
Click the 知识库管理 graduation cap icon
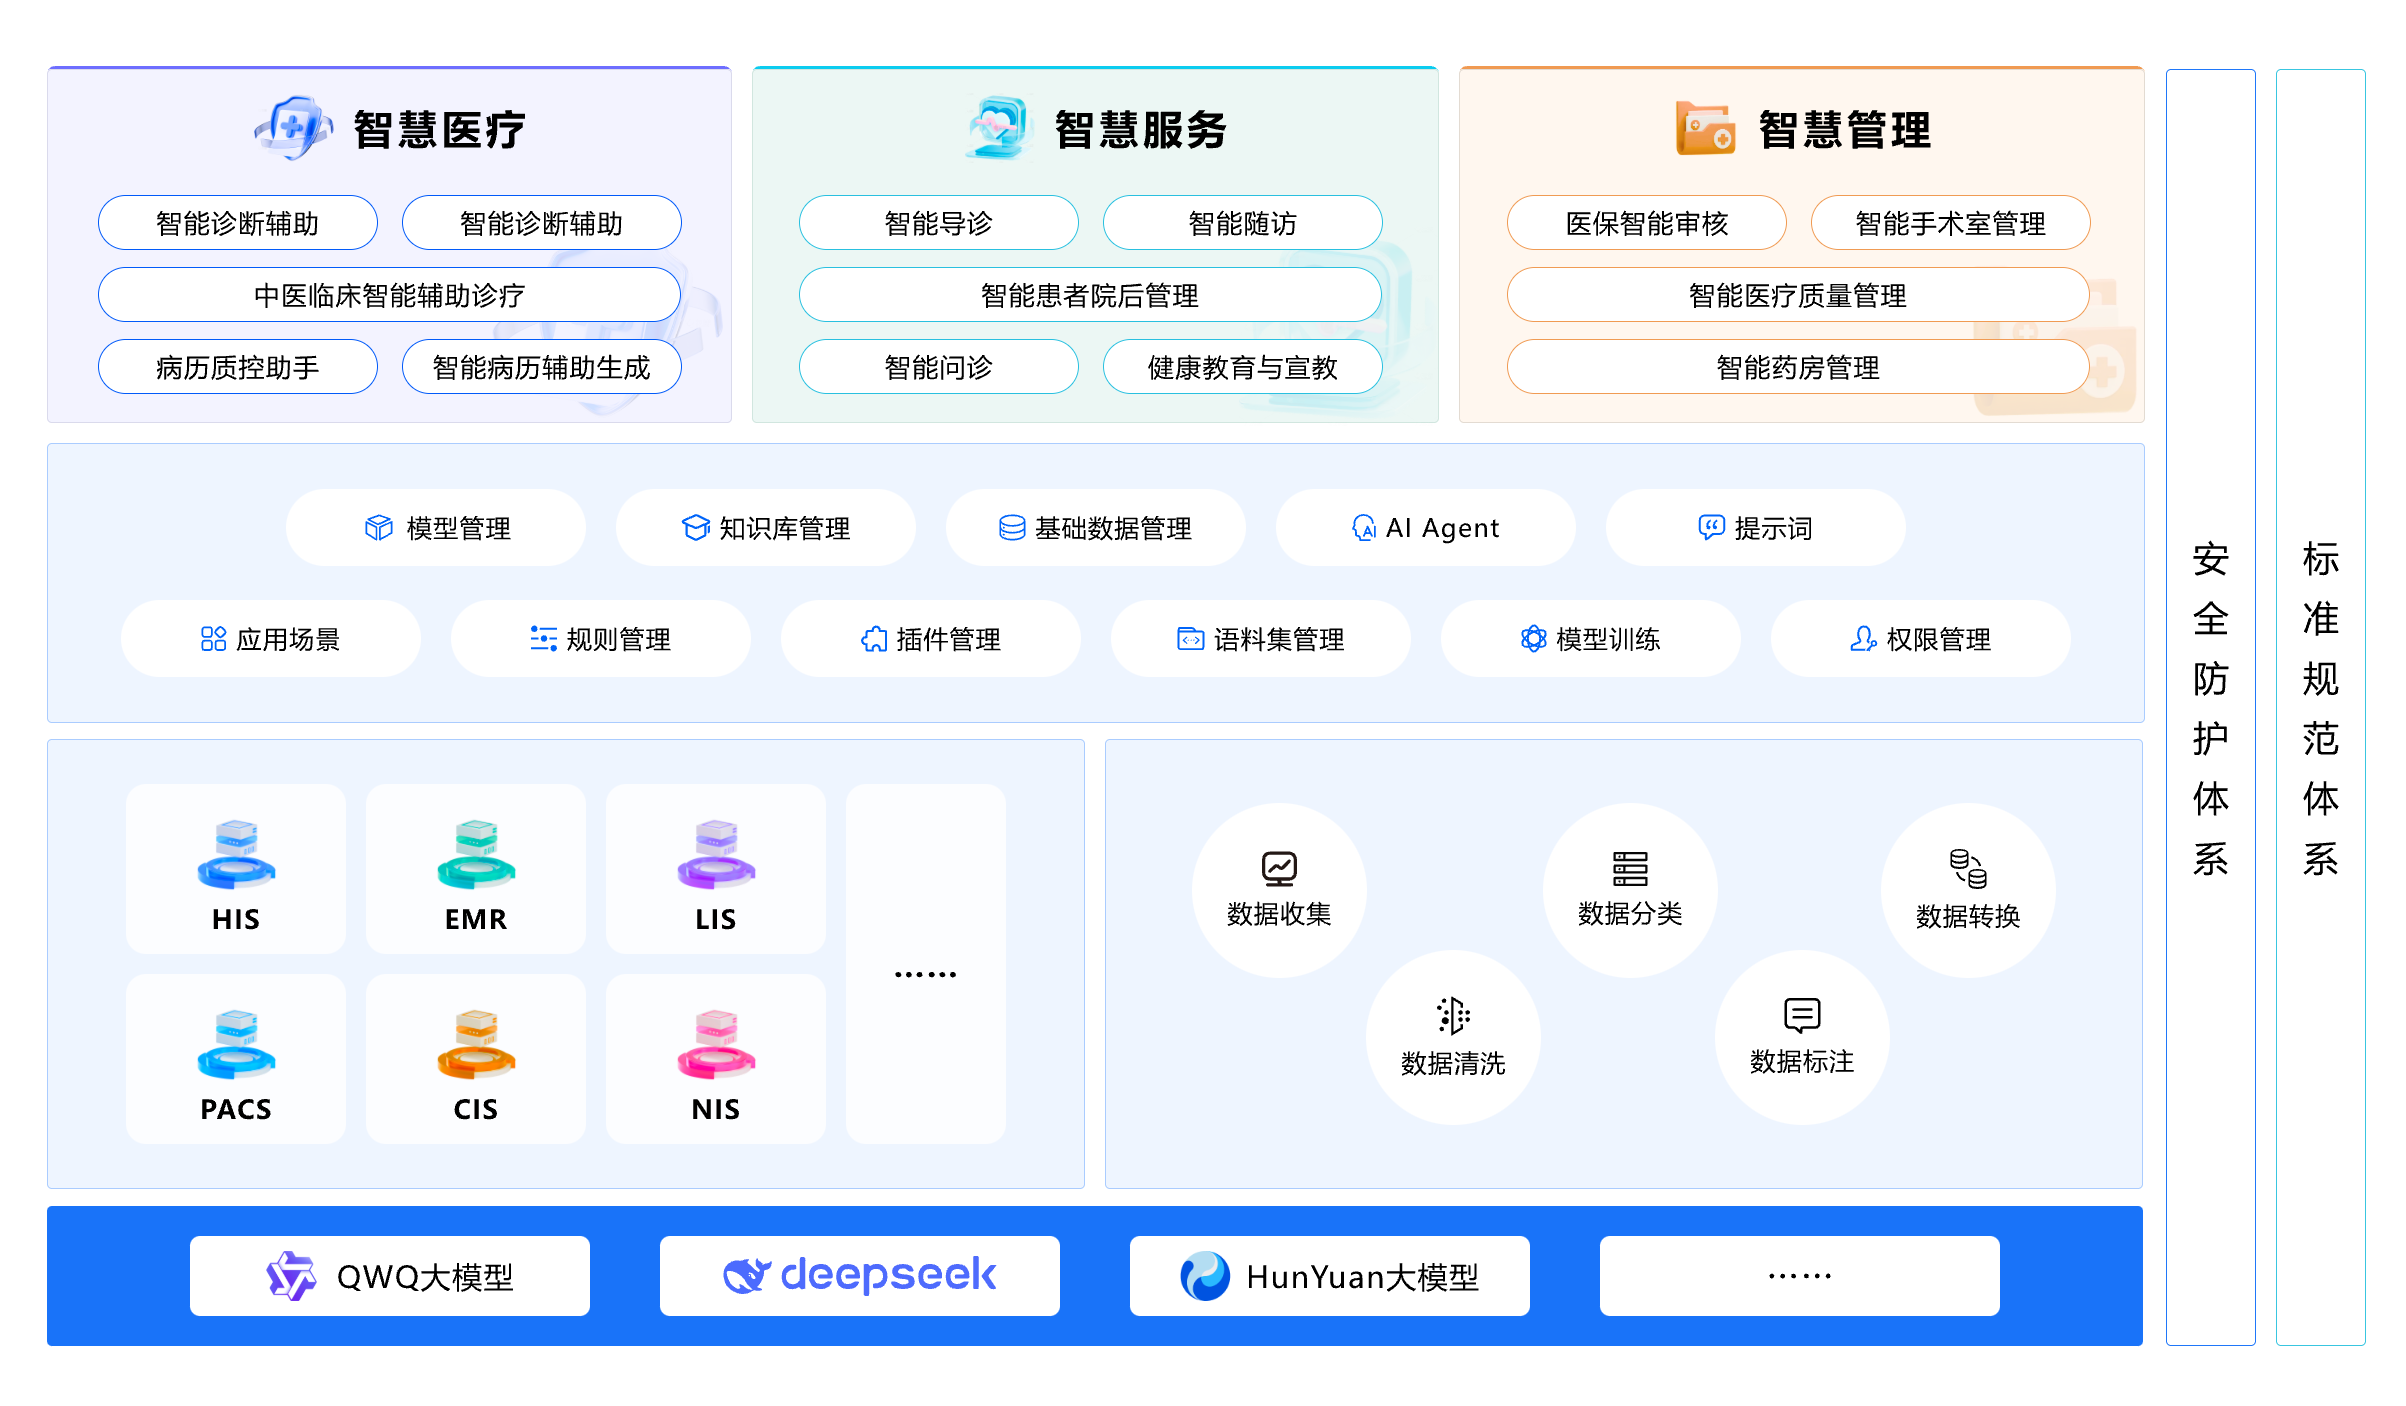point(695,528)
